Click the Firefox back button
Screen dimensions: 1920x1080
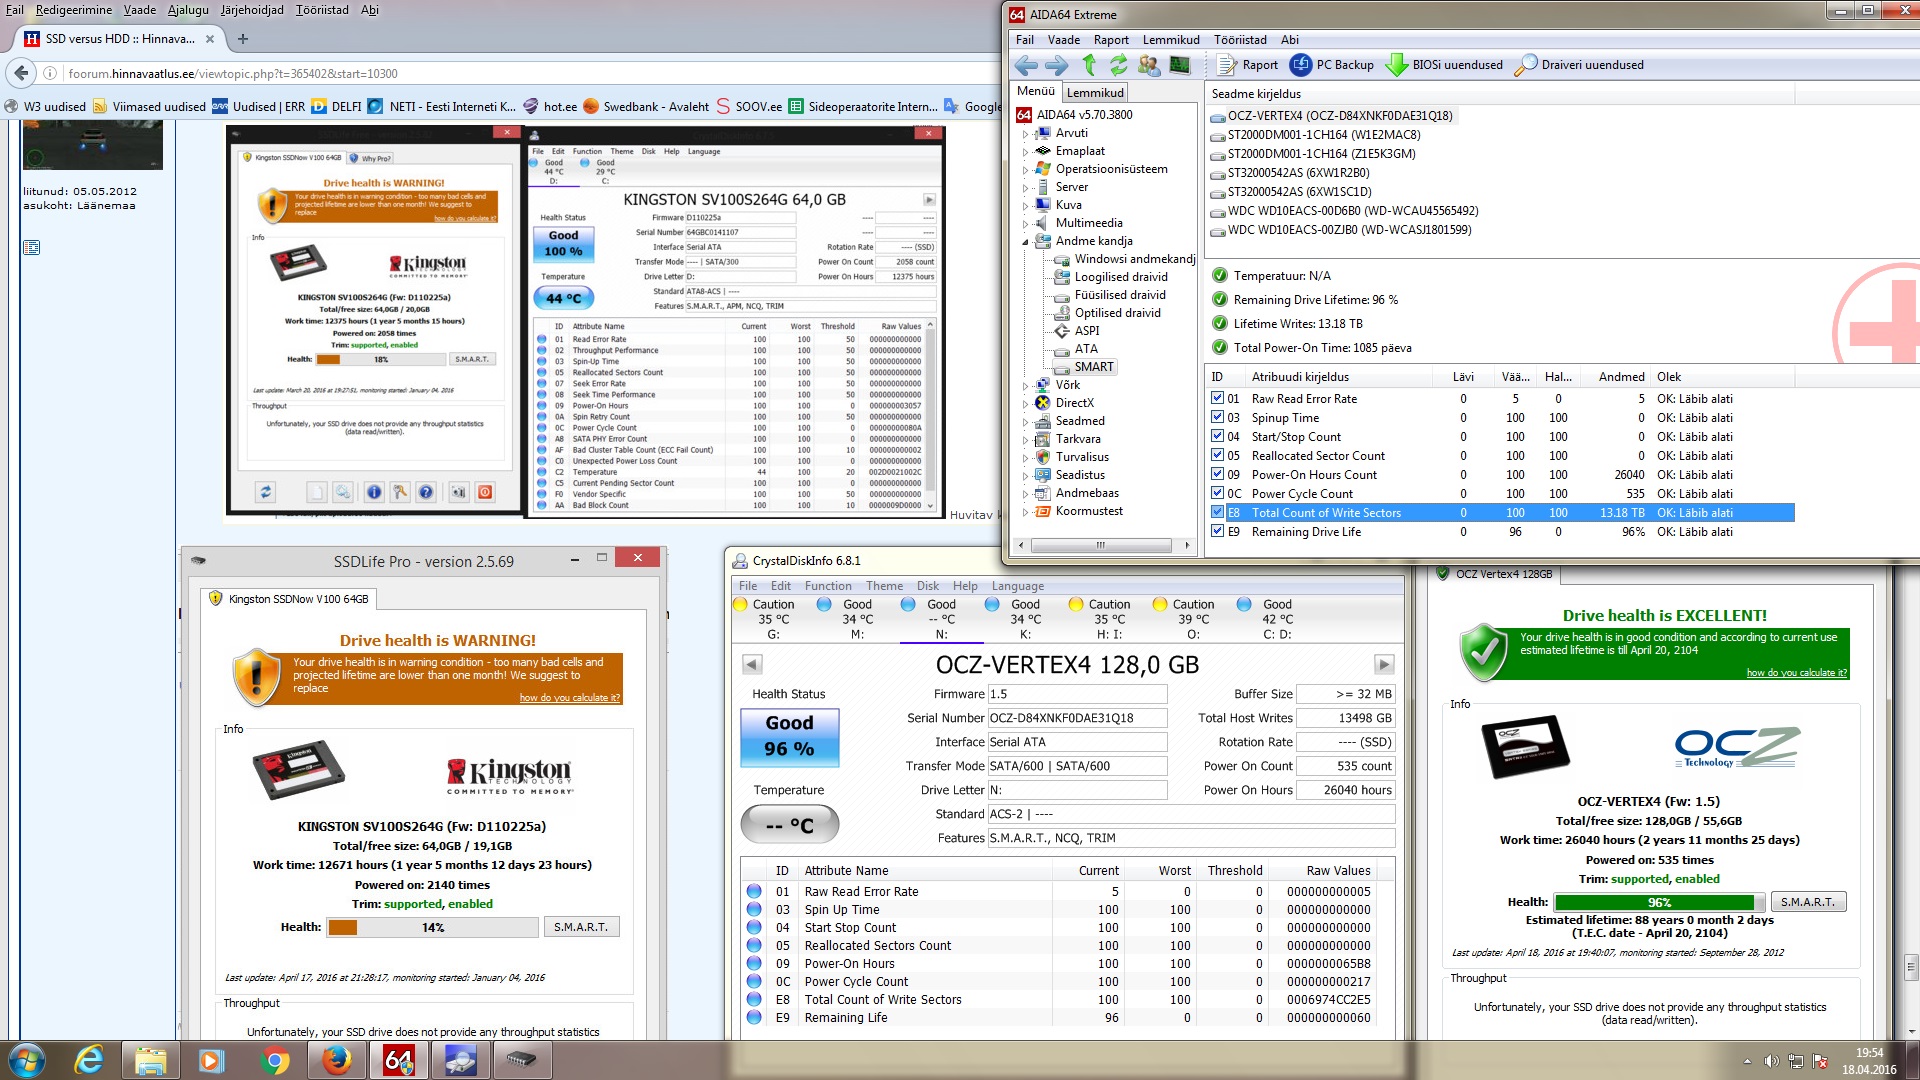click(x=21, y=73)
